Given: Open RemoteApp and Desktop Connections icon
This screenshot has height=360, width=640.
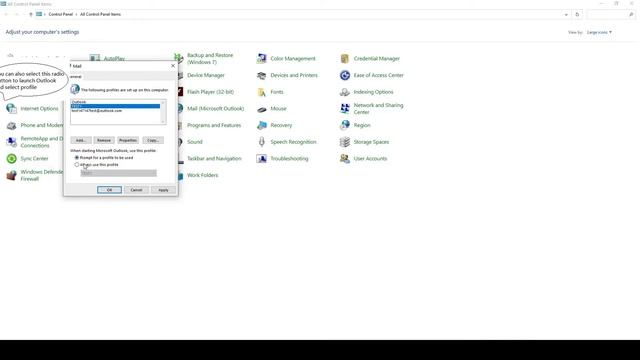Looking at the screenshot, I should coord(11,142).
